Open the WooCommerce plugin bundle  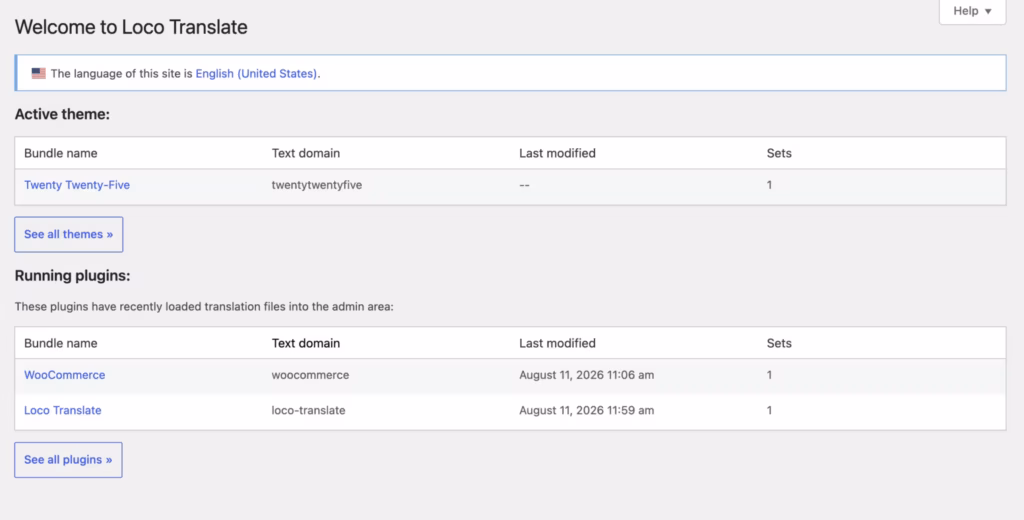[65, 375]
